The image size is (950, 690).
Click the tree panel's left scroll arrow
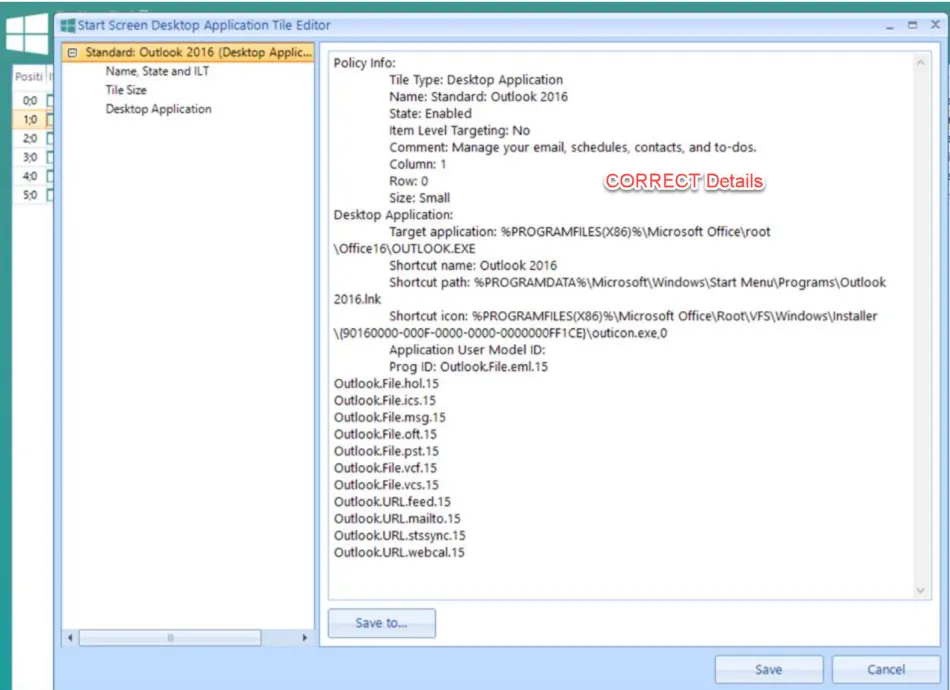coord(70,637)
